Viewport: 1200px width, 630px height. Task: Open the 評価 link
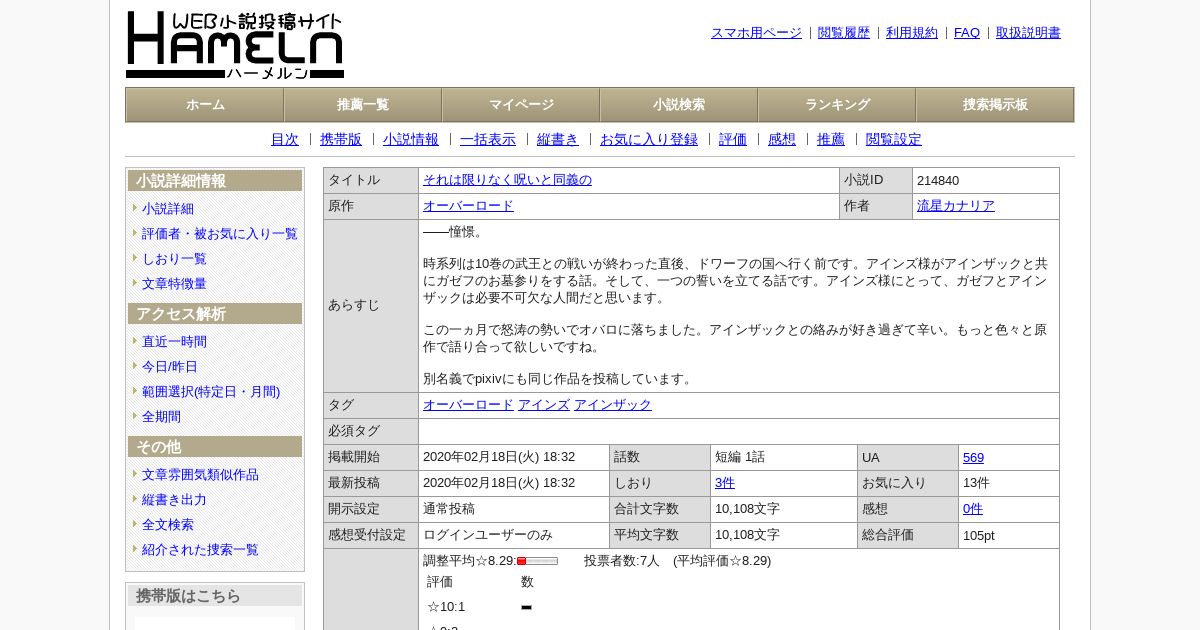point(733,140)
